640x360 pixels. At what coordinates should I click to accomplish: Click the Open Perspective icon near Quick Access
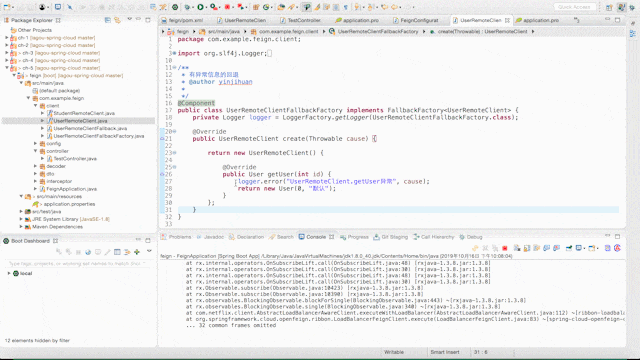(x=609, y=7)
